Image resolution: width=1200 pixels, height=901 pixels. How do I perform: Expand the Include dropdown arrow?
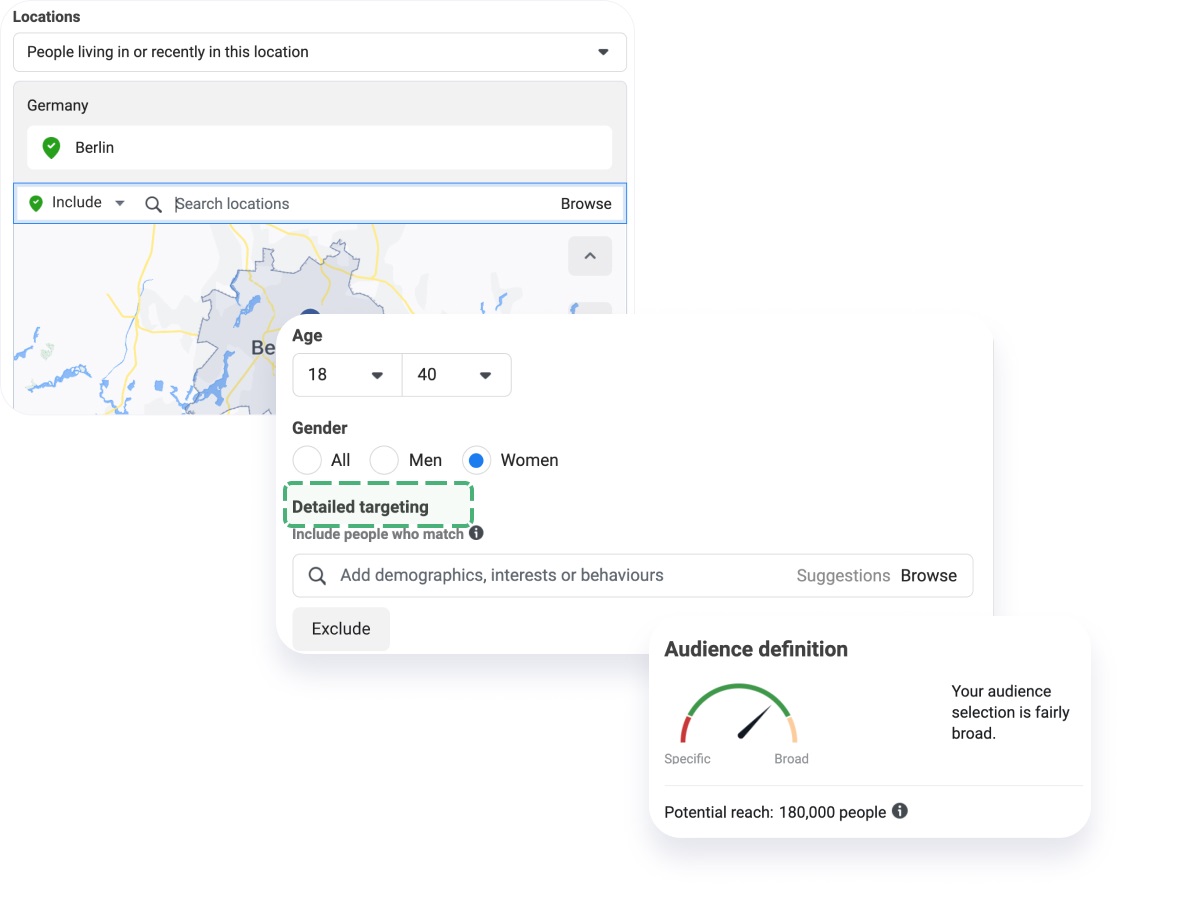pyautogui.click(x=120, y=203)
